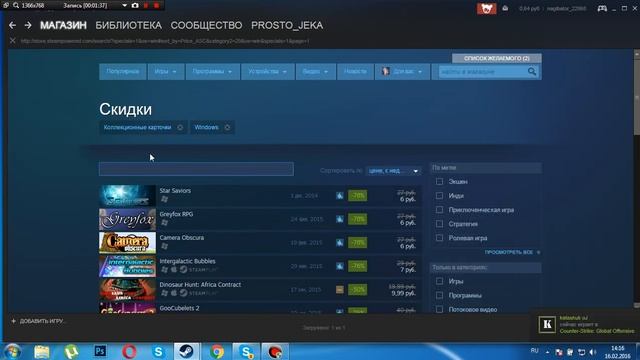Viewport: 640px width, 360px height.
Task: Check the Потоковое видео filter
Action: click(439, 309)
